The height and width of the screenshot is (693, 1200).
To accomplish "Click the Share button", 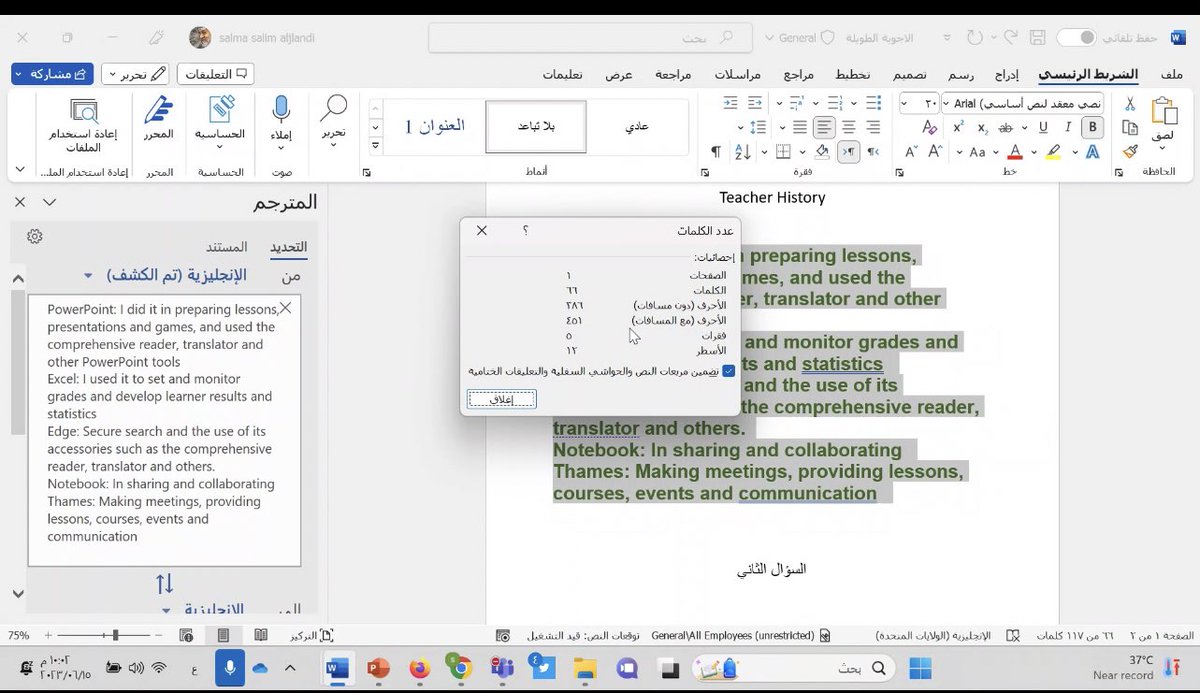I will click(x=53, y=74).
